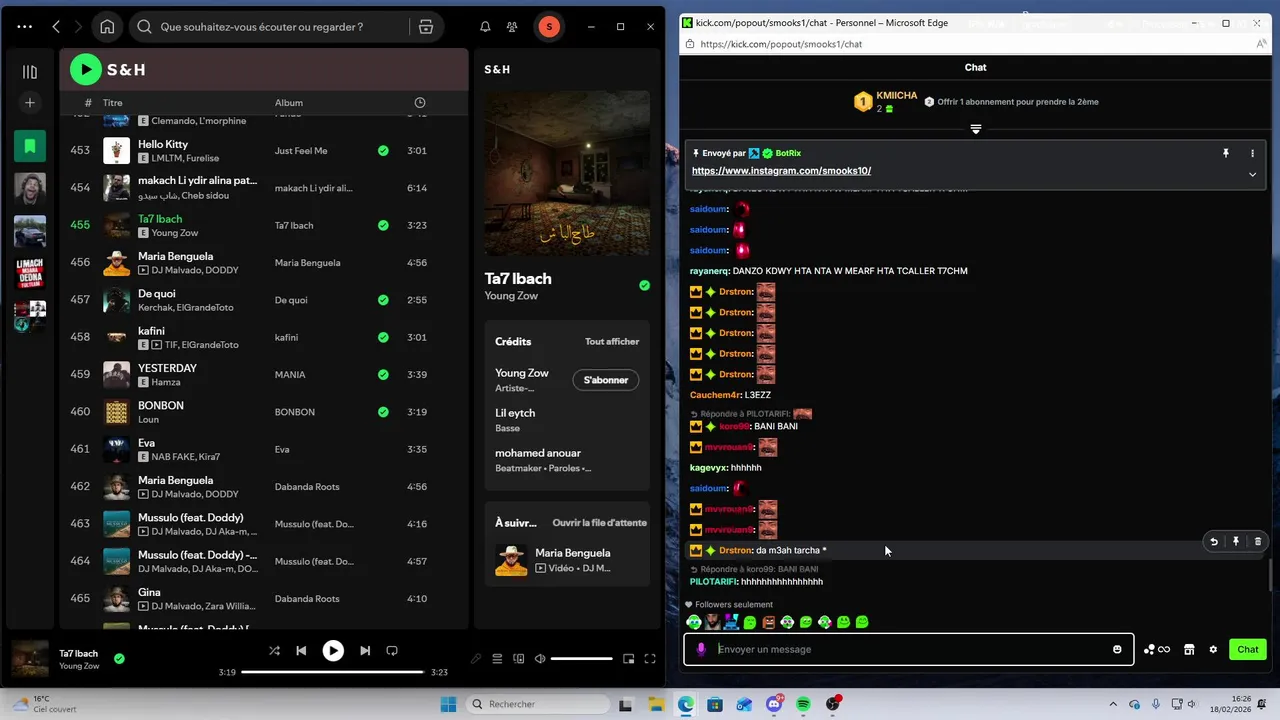The image size is (1280, 720).
Task: Select track Eva by NAB FAKE
Action: pyautogui.click(x=264, y=449)
